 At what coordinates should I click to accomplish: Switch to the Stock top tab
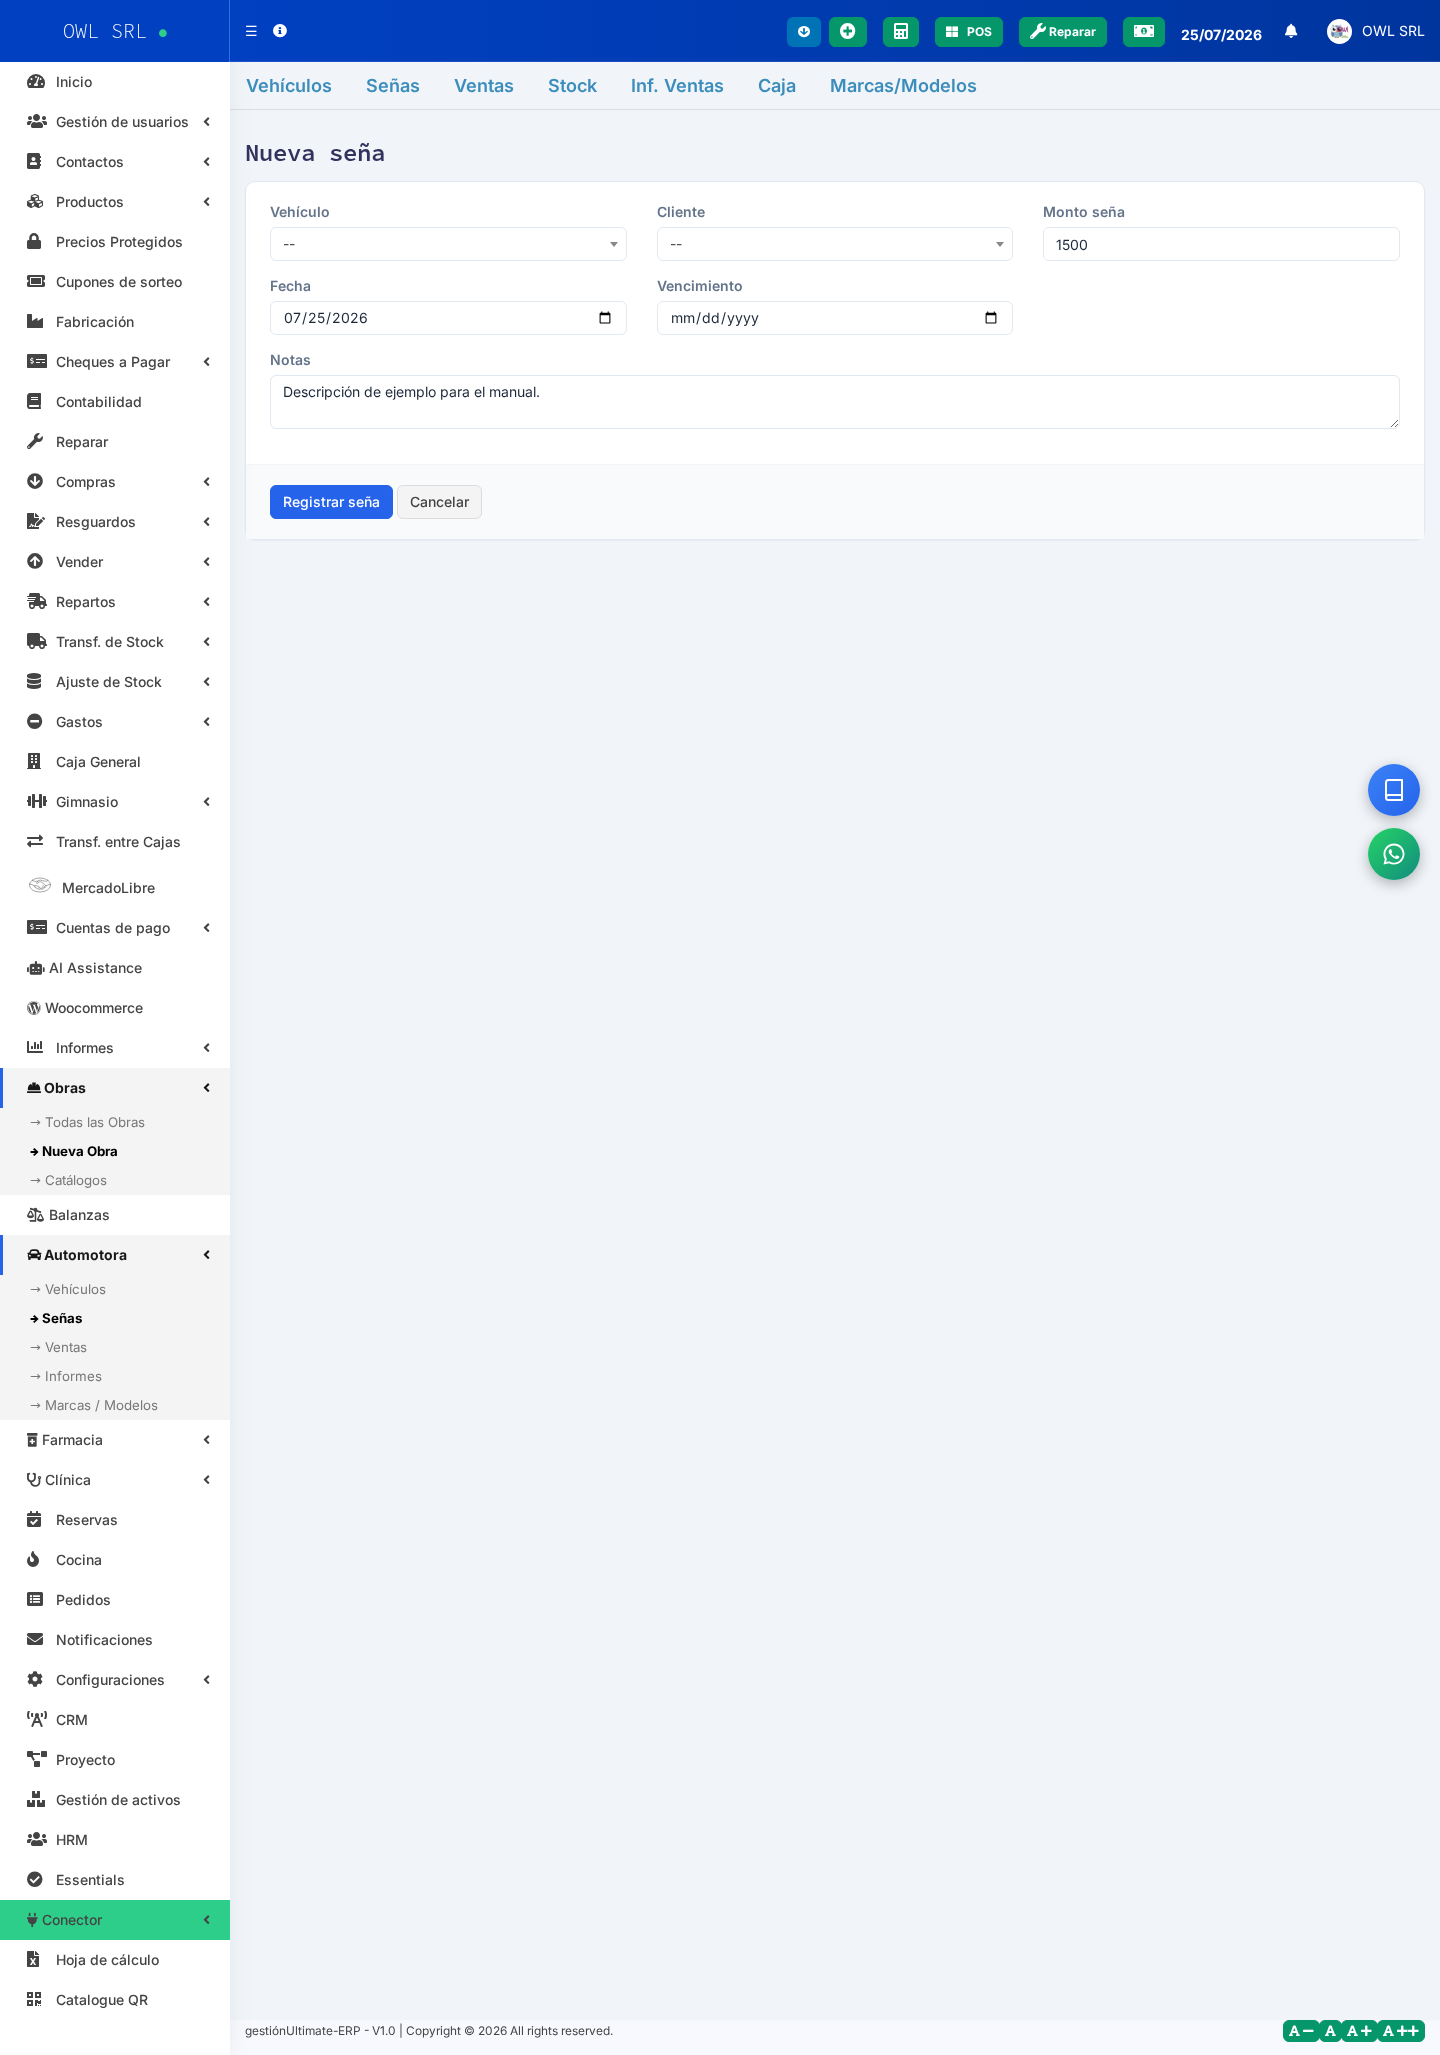tap(572, 86)
